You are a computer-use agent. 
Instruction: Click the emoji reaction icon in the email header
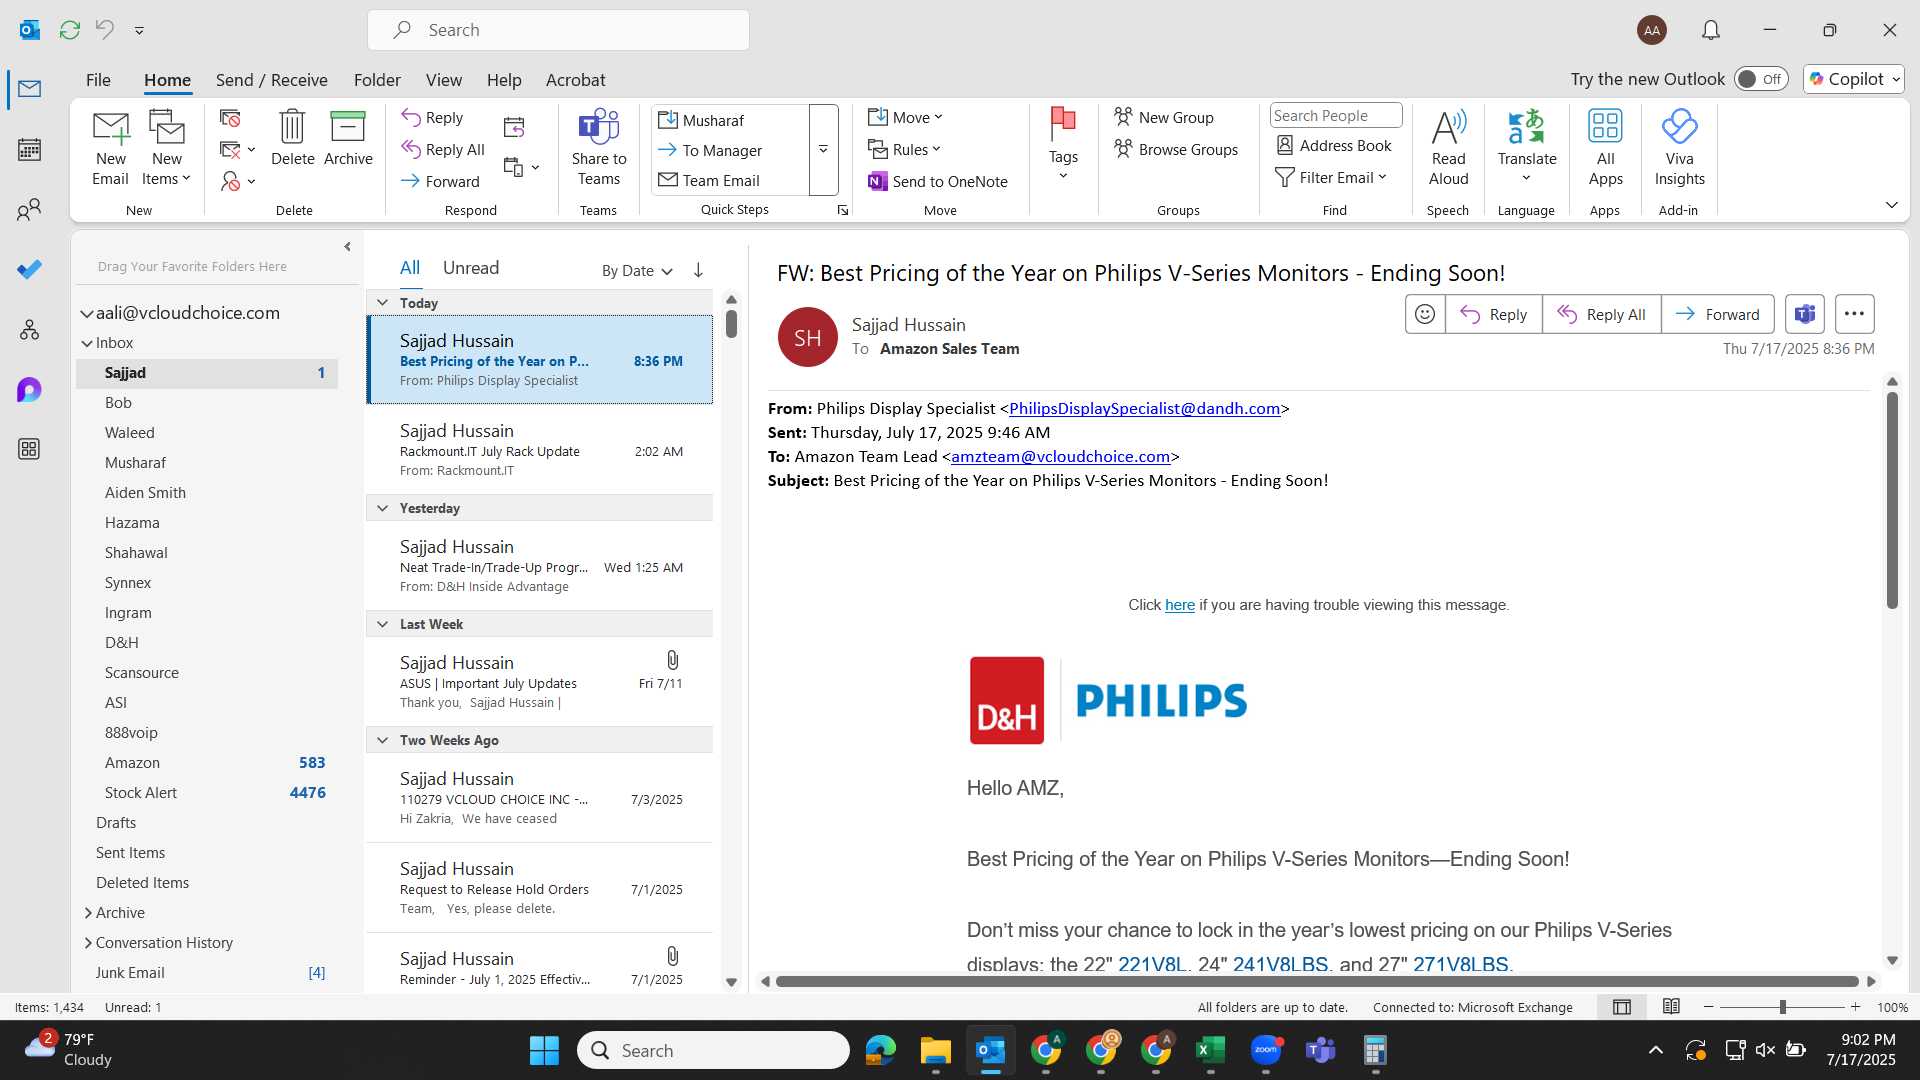[1425, 314]
